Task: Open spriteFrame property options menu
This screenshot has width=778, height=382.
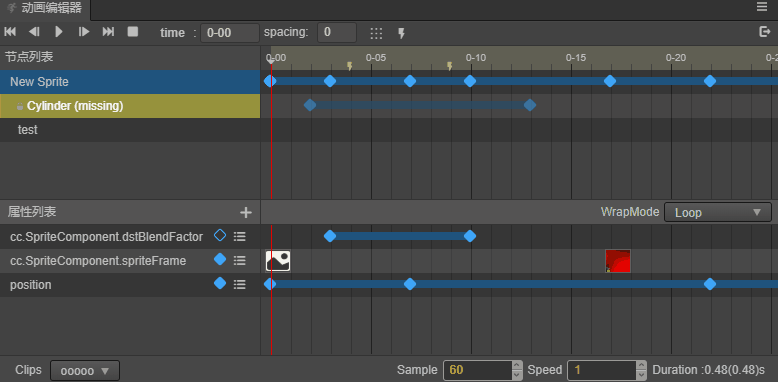Action: 240,261
